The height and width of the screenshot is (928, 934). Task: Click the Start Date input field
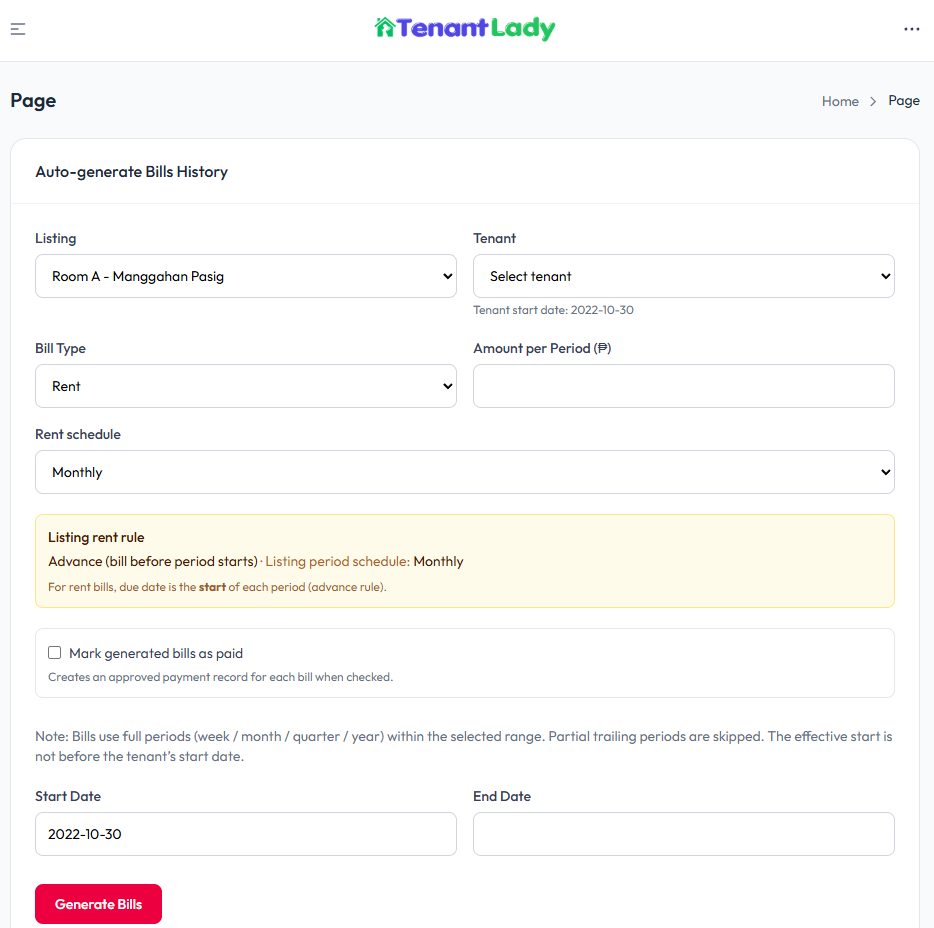pyautogui.click(x=245, y=834)
